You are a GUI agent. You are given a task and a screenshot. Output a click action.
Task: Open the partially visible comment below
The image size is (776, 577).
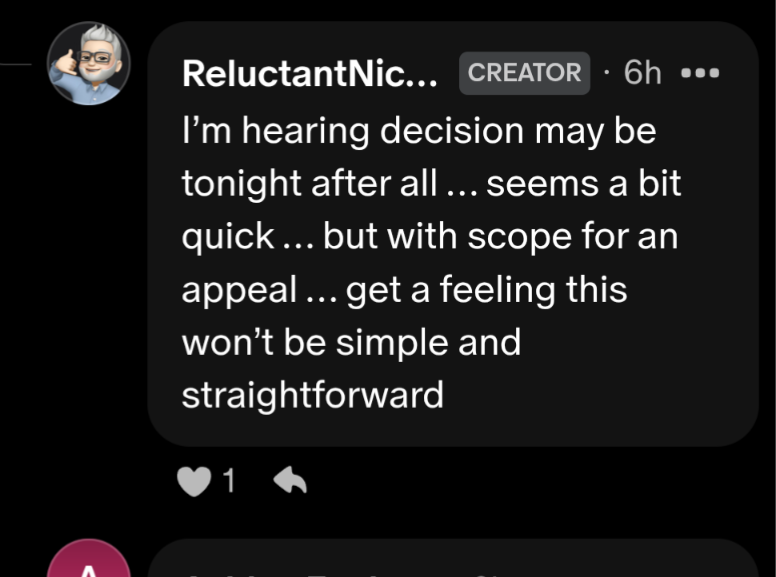(453, 558)
